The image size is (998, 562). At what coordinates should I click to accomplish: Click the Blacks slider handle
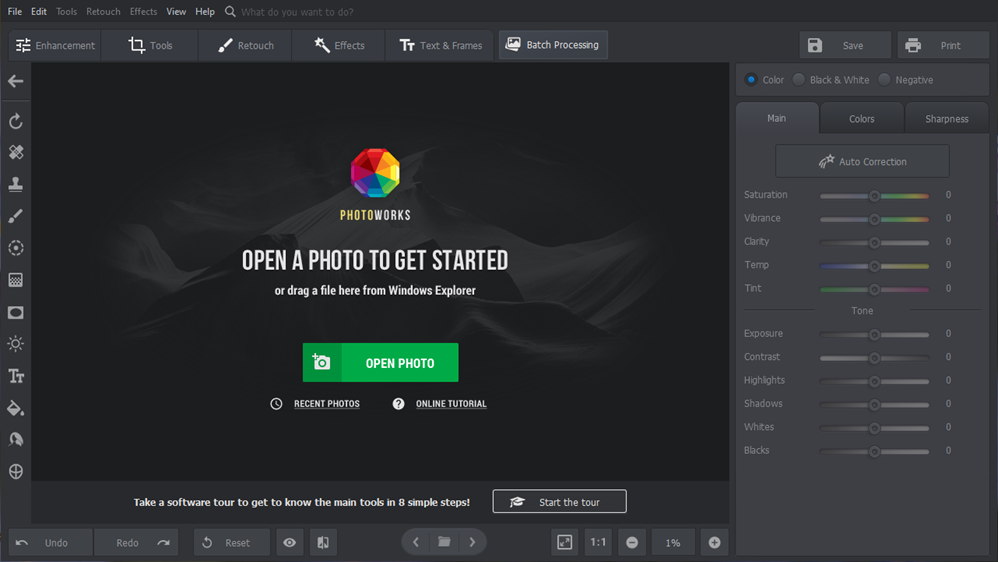tap(875, 451)
